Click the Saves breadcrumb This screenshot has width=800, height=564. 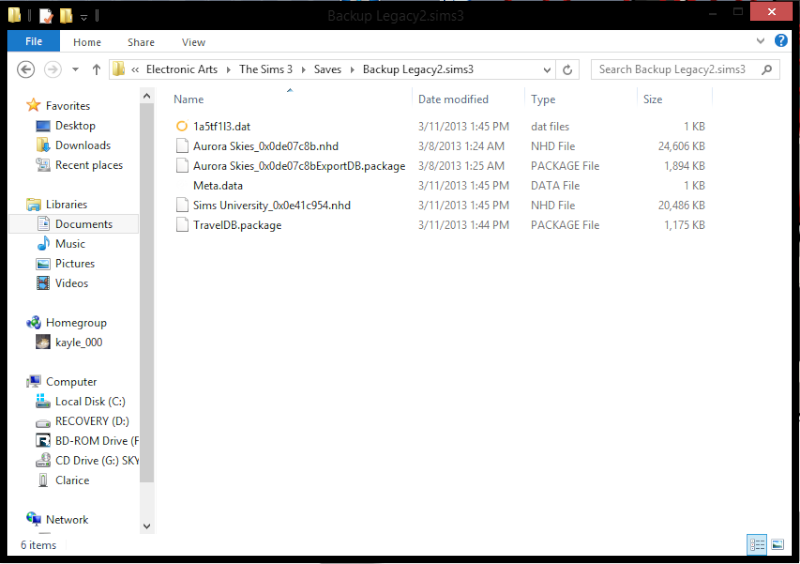[328, 69]
